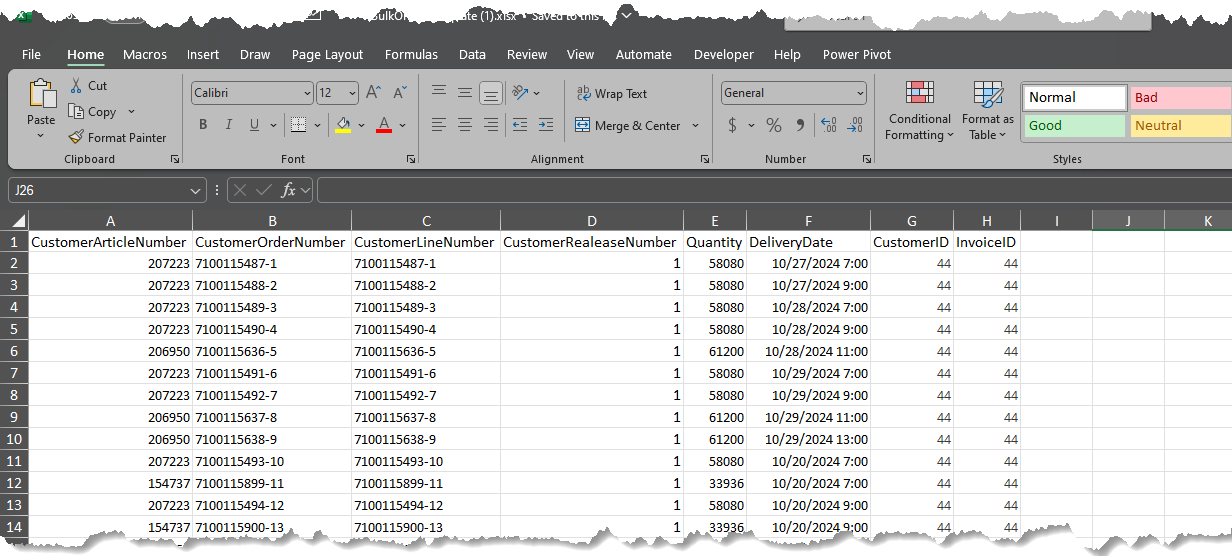Image resolution: width=1232 pixels, height=556 pixels.
Task: Apply center horizontal alignment
Action: [x=465, y=125]
